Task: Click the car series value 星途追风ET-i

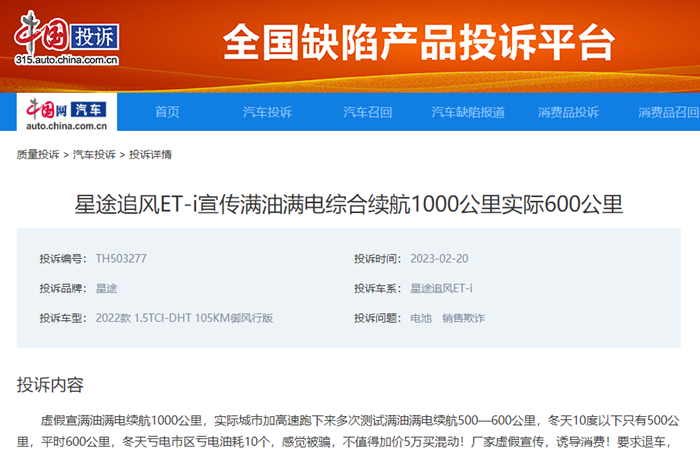Action: pyautogui.click(x=441, y=288)
